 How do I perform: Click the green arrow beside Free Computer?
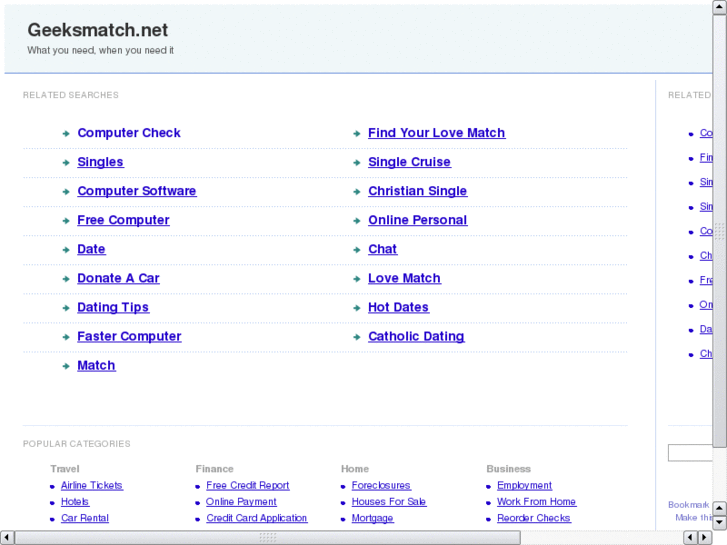click(x=66, y=221)
